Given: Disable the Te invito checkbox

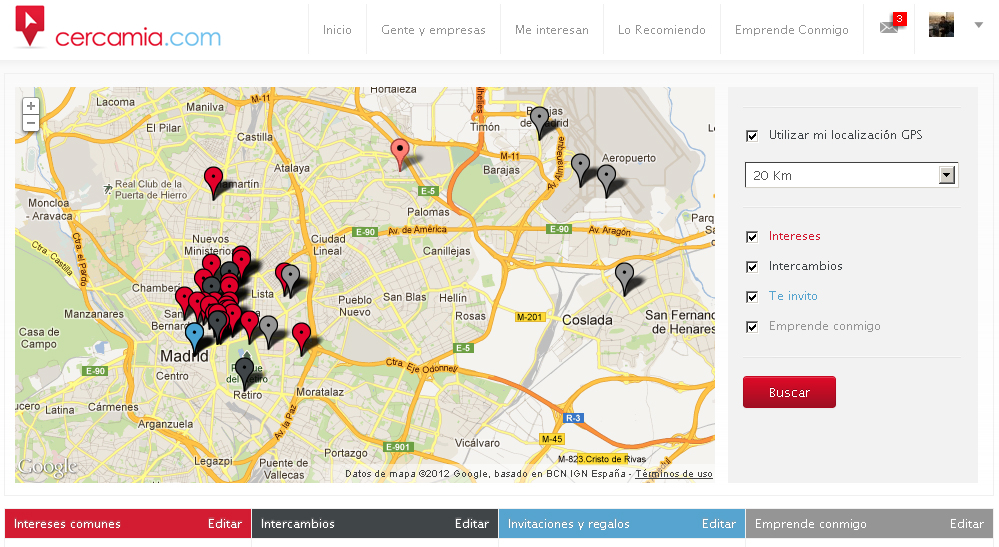Looking at the screenshot, I should click(x=752, y=297).
